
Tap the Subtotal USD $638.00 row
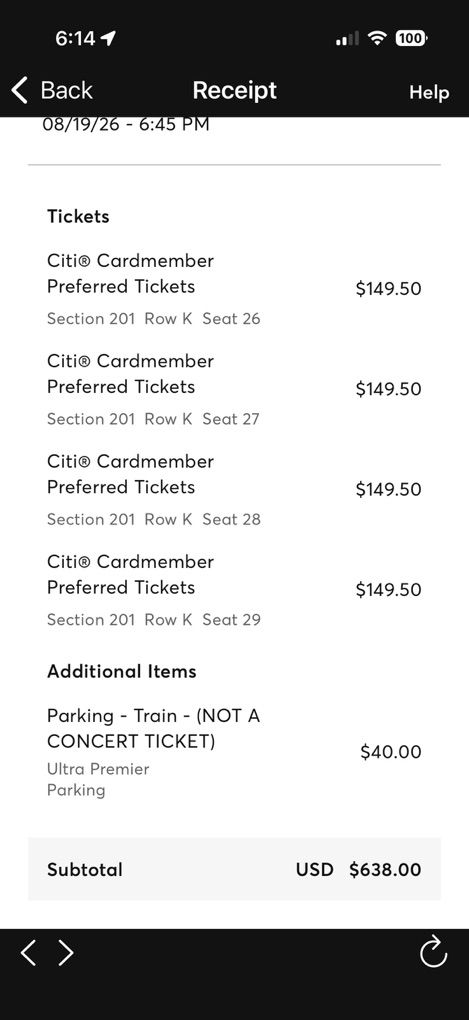234,869
